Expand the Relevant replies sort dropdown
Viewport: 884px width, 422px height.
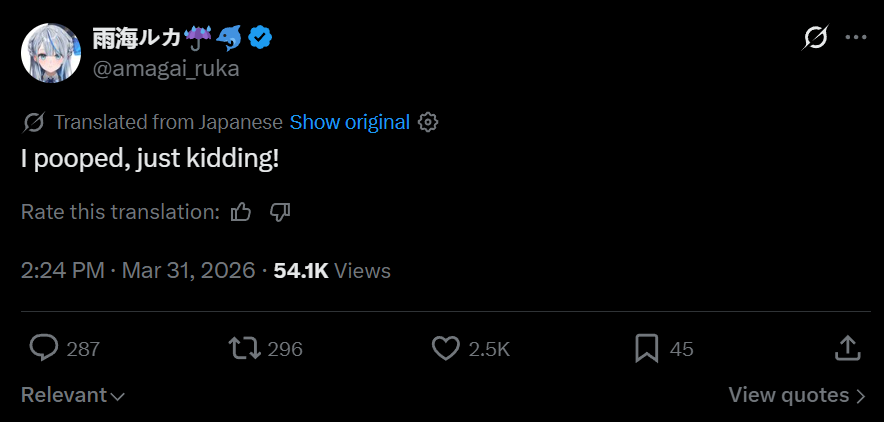73,395
